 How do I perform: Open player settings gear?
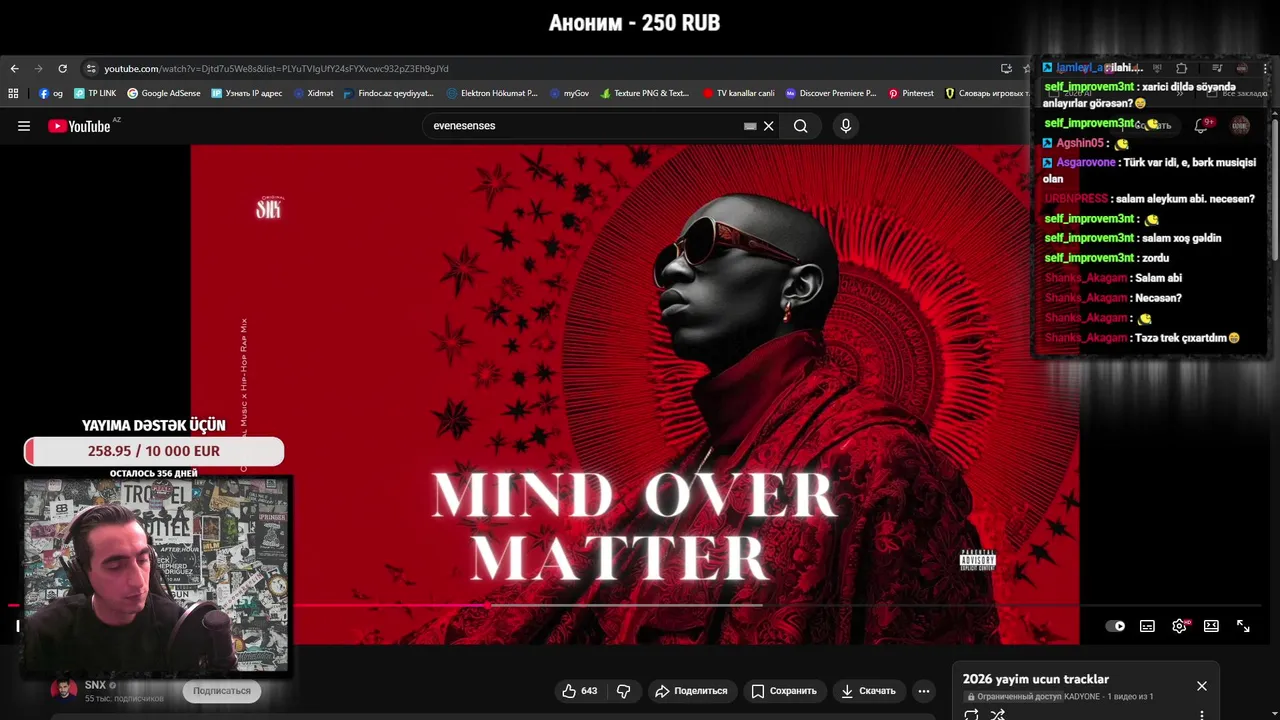(1179, 626)
